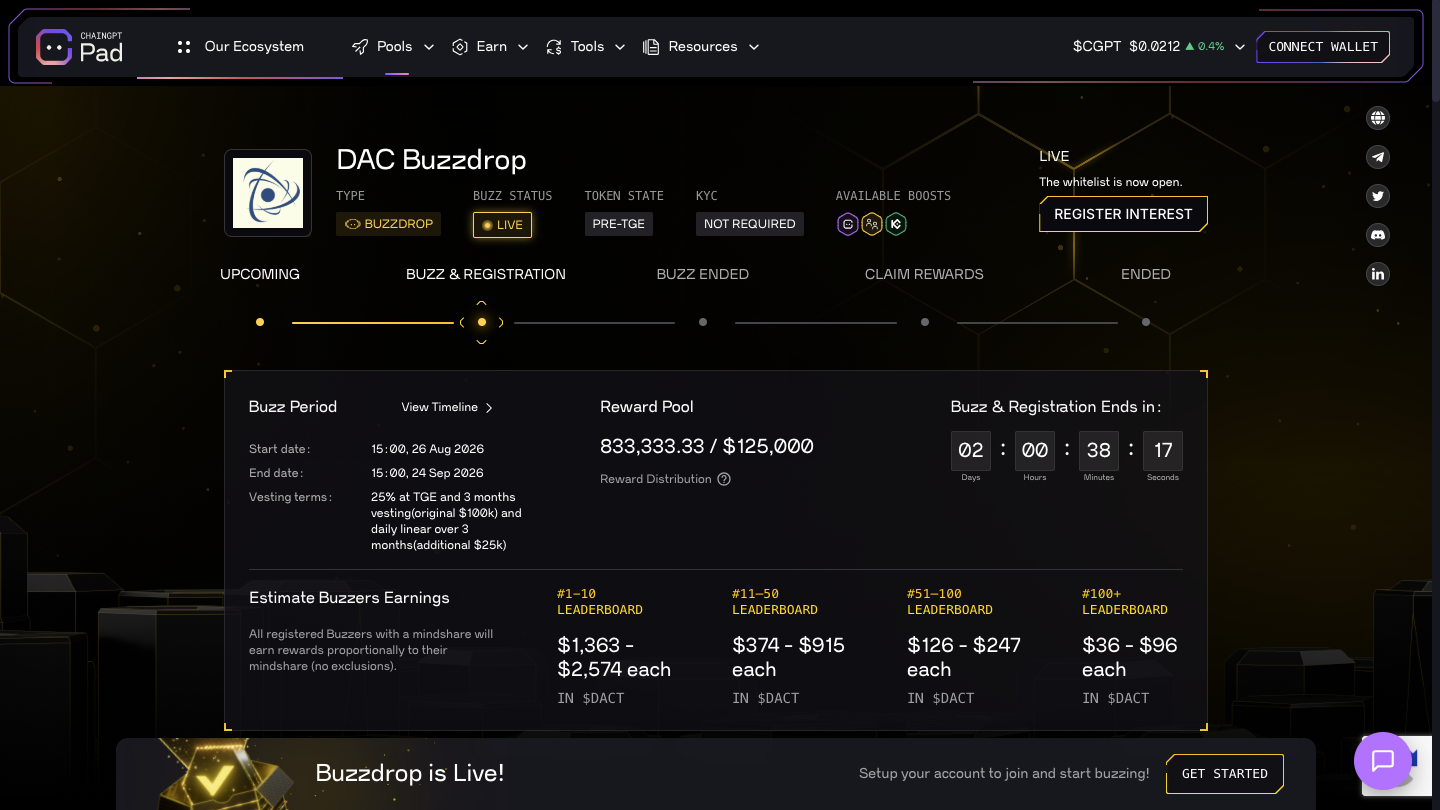Click the active Buzz & Registration timeline marker

coord(482,322)
